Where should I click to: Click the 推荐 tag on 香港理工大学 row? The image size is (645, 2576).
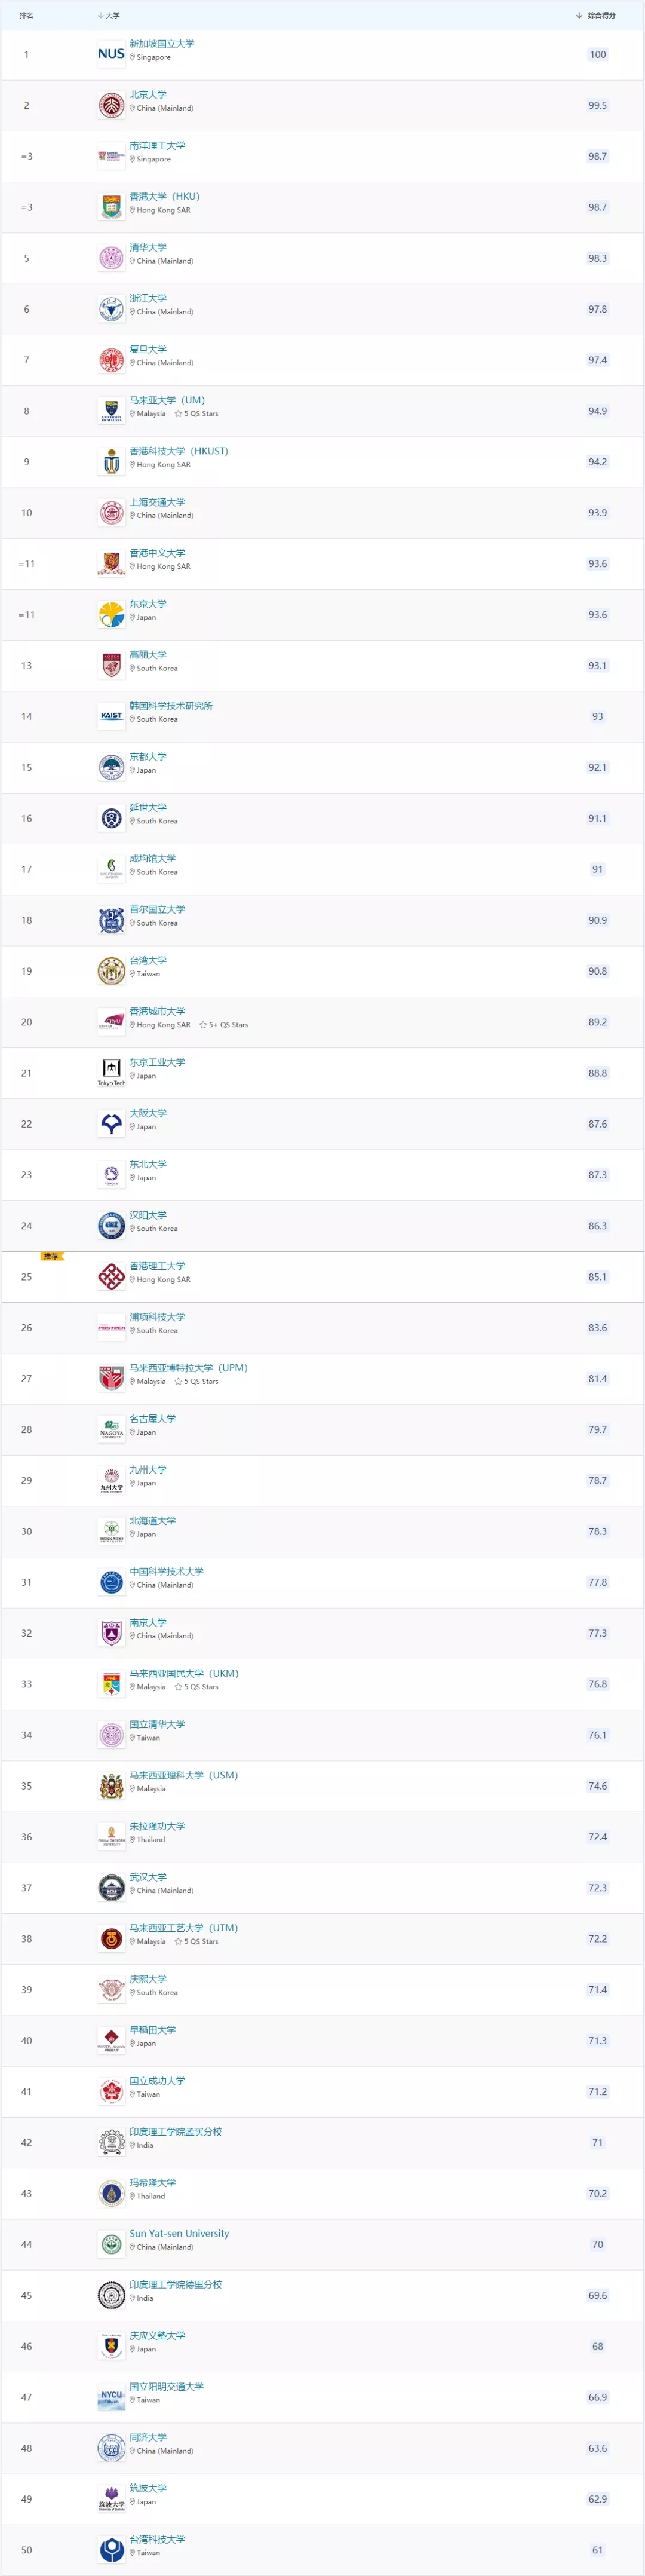[x=51, y=1256]
